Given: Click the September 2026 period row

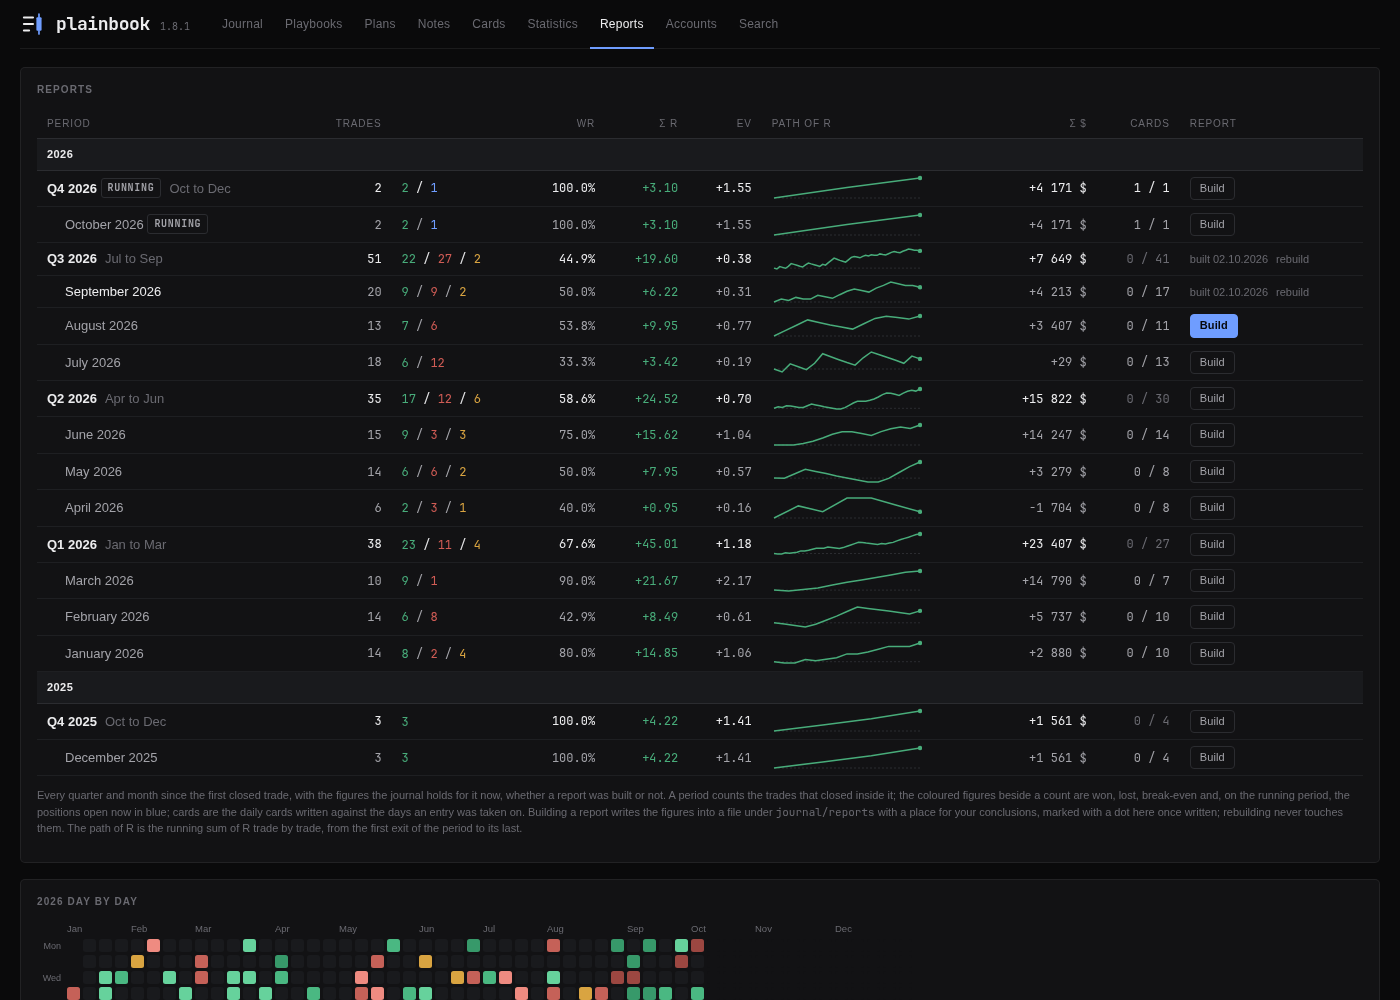Looking at the screenshot, I should point(700,292).
